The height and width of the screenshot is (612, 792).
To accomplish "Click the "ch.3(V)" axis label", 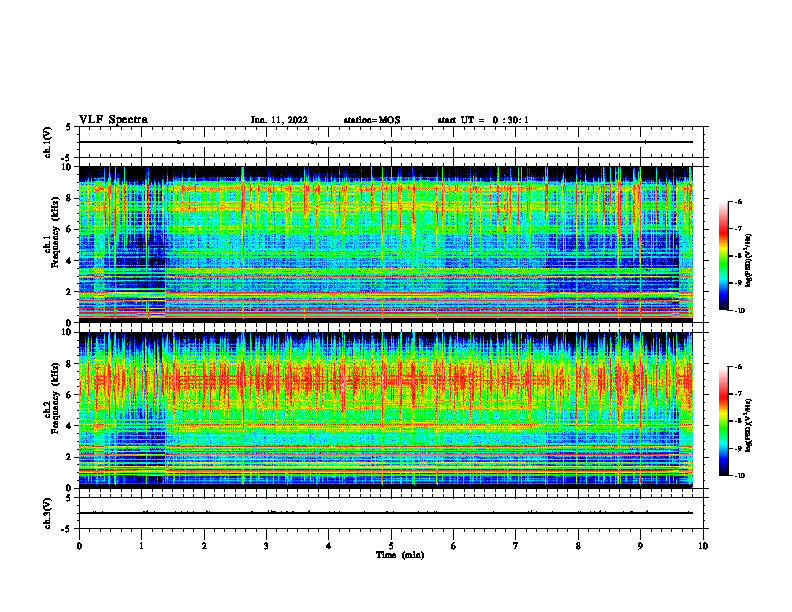I will point(48,514).
